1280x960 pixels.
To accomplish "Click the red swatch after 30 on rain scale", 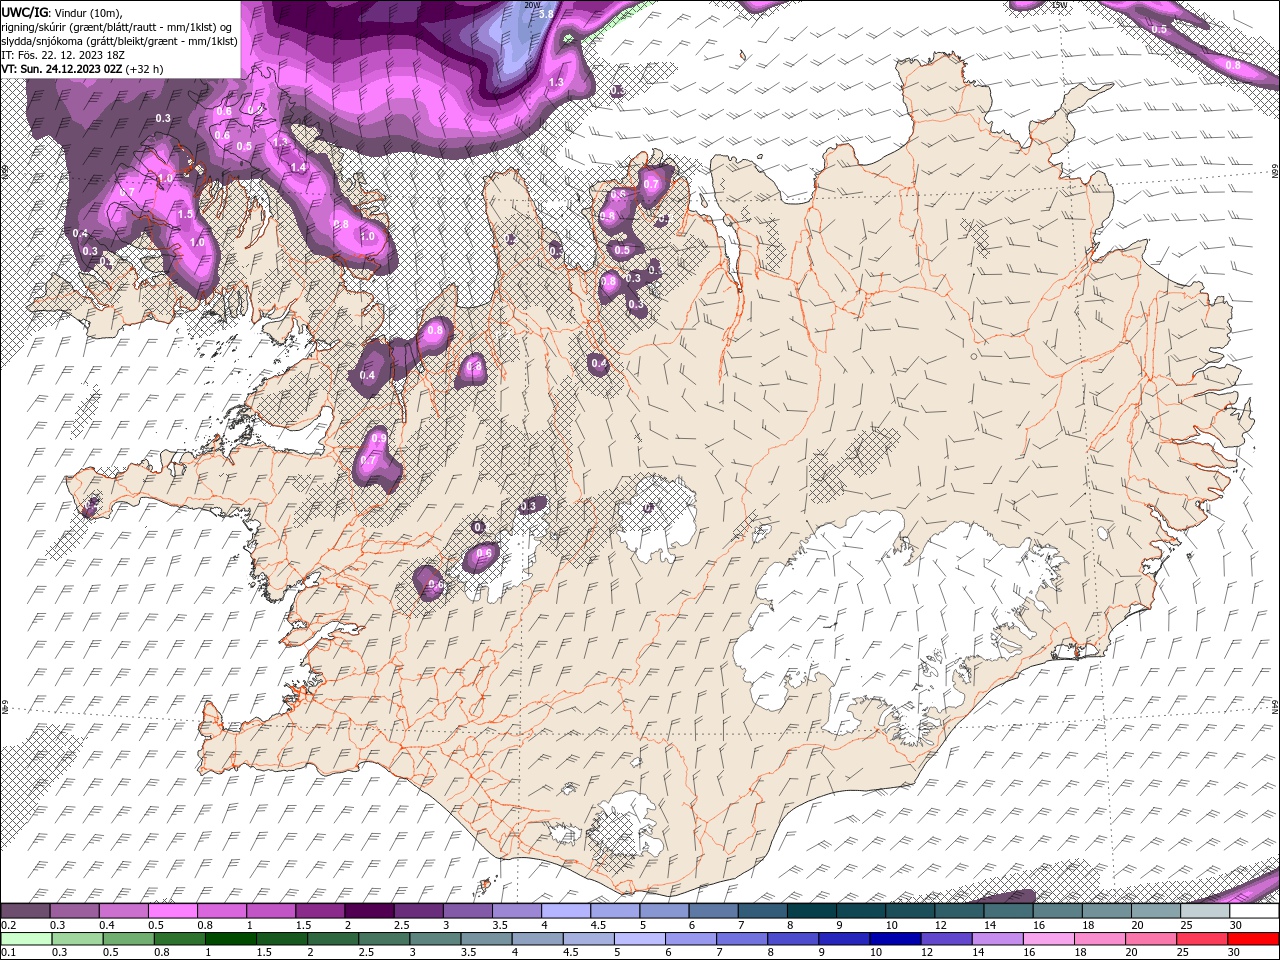I will click(1253, 938).
